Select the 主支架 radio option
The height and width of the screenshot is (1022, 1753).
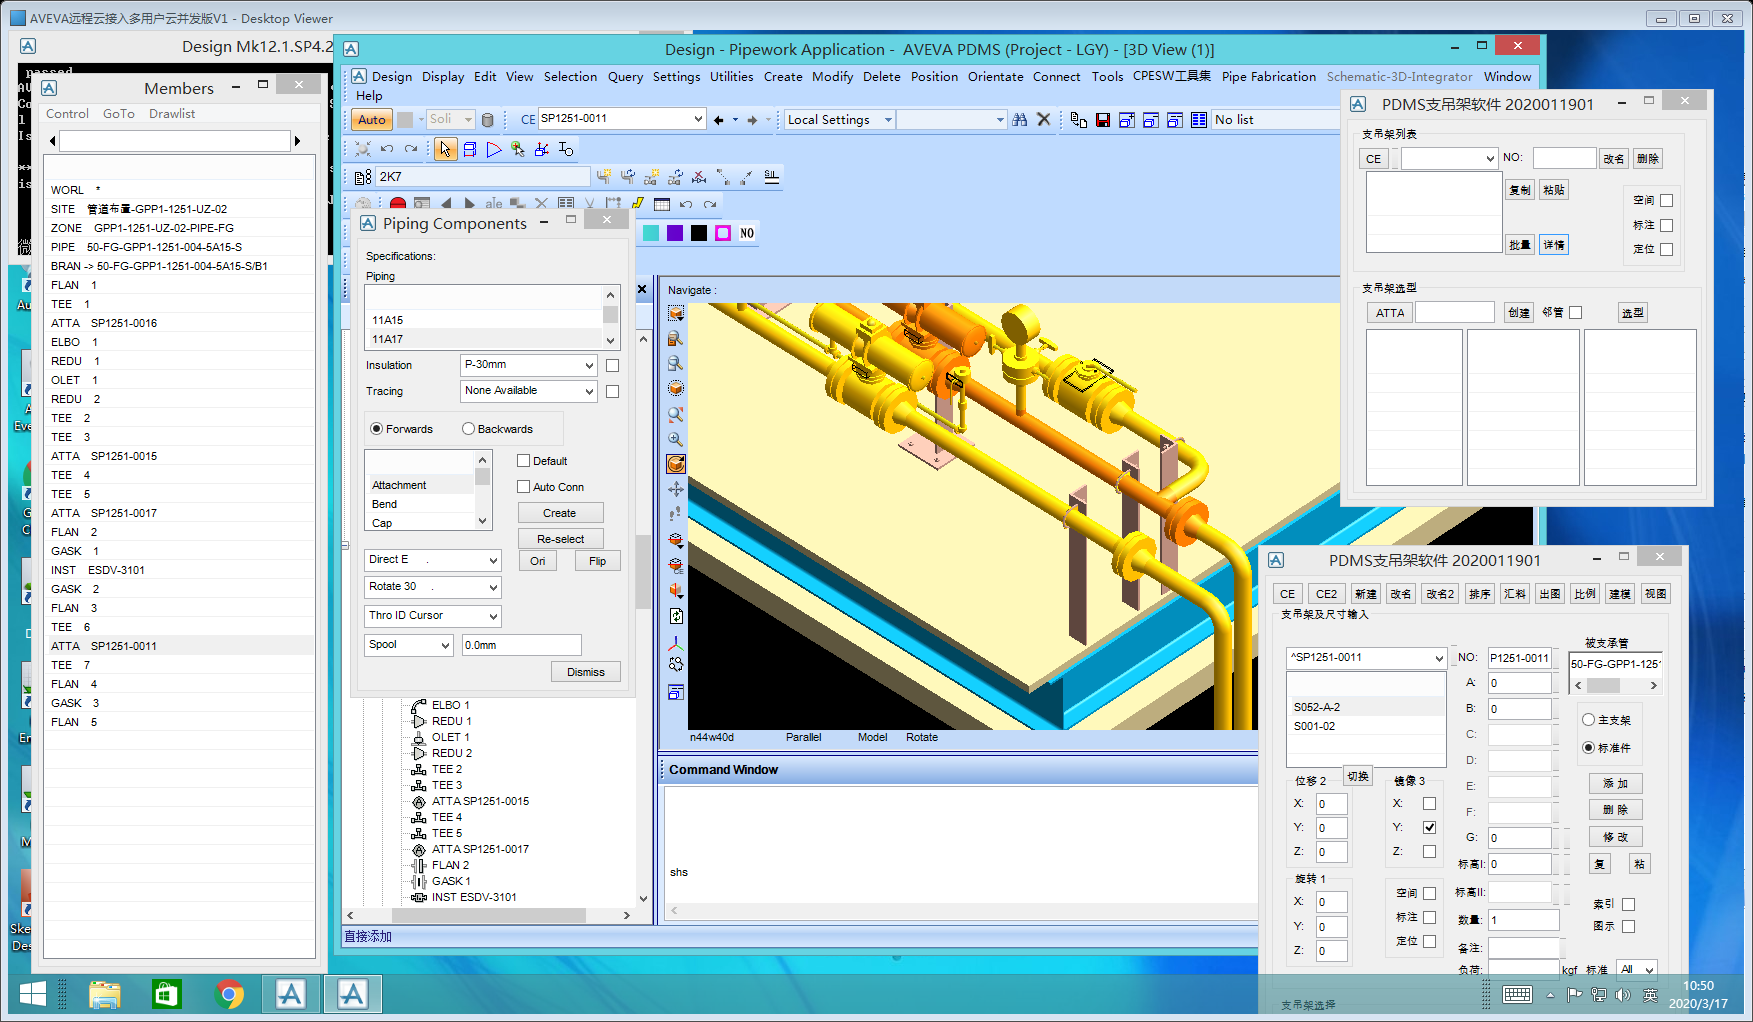[x=1588, y=720]
